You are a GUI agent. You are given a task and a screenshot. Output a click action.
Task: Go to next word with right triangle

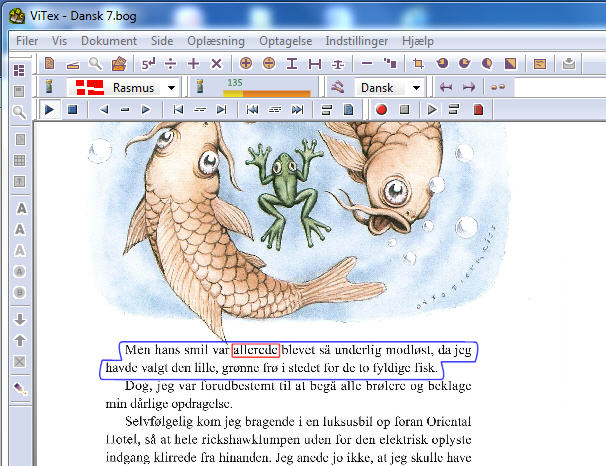tap(146, 110)
